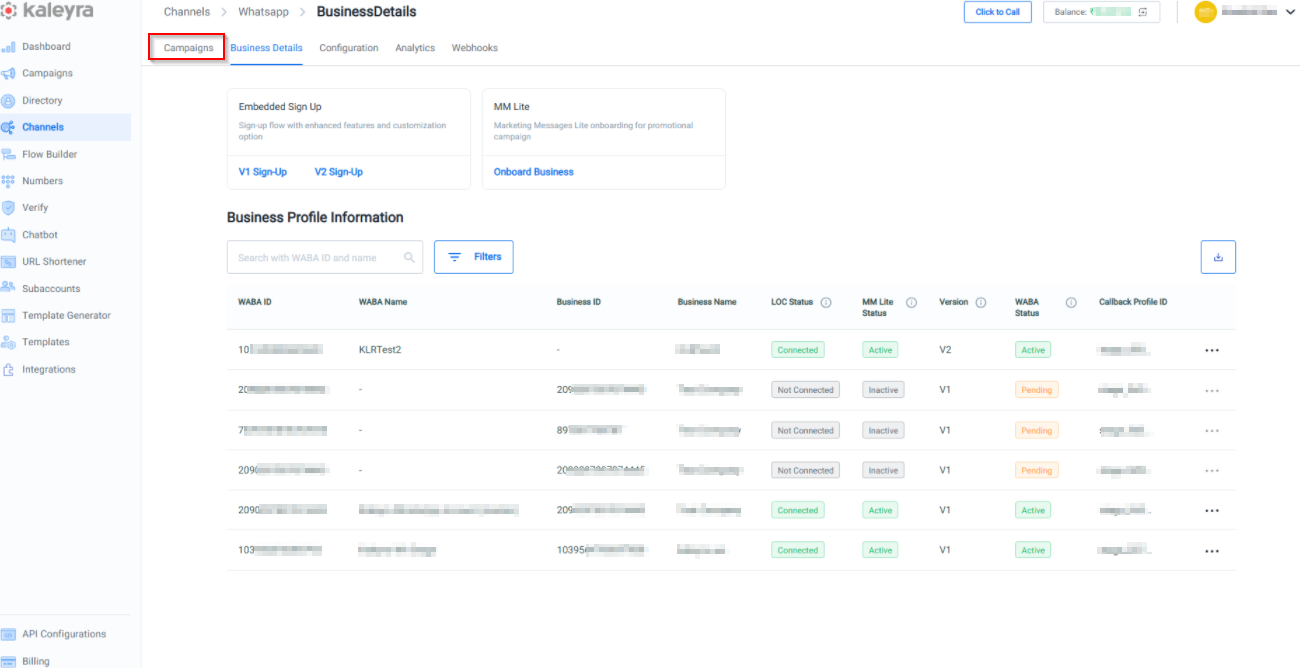Open the Configuration tab
Image resolution: width=1300 pixels, height=668 pixels.
349,48
